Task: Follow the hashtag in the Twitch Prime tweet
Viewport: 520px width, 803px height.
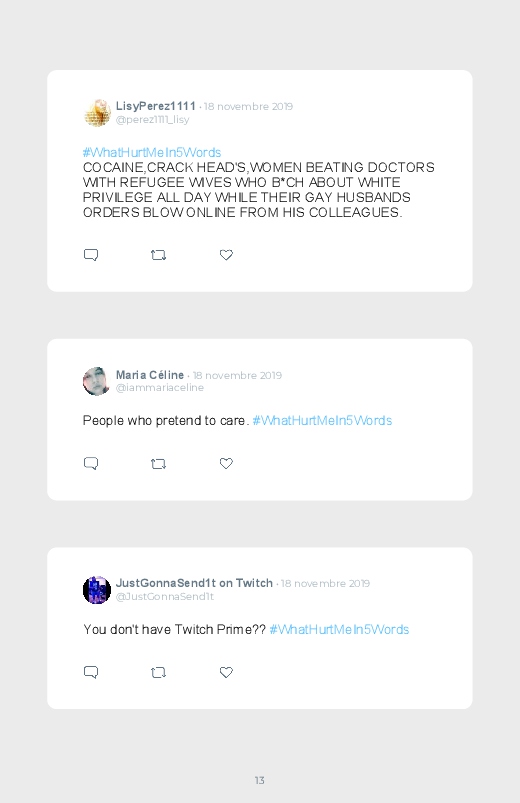Action: click(339, 629)
